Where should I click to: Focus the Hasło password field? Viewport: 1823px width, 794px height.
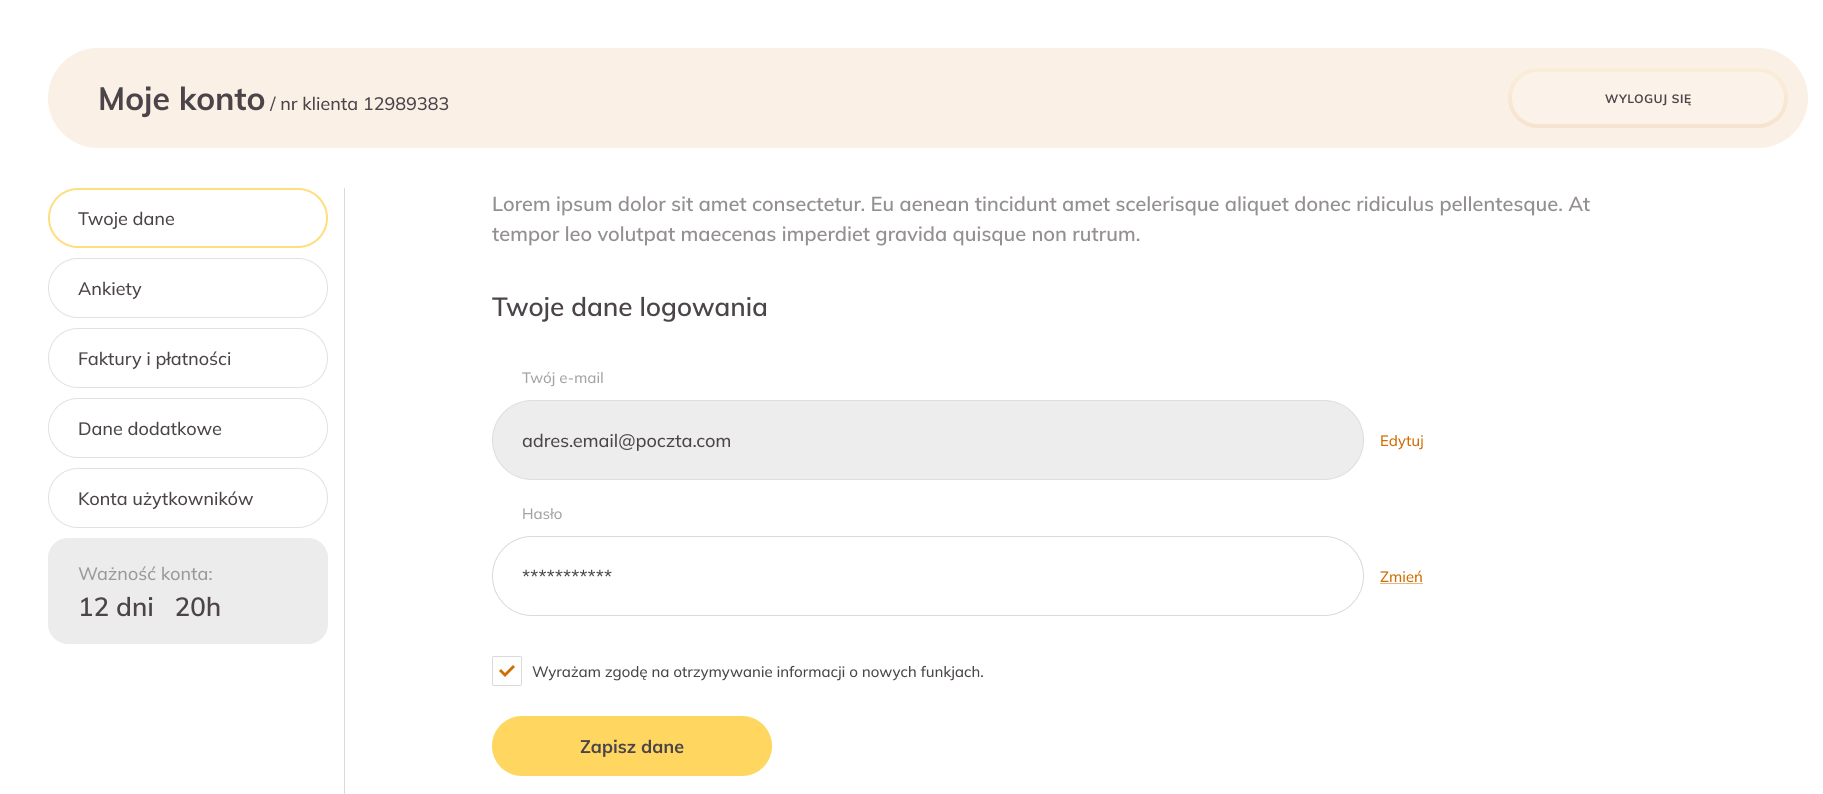click(x=927, y=576)
